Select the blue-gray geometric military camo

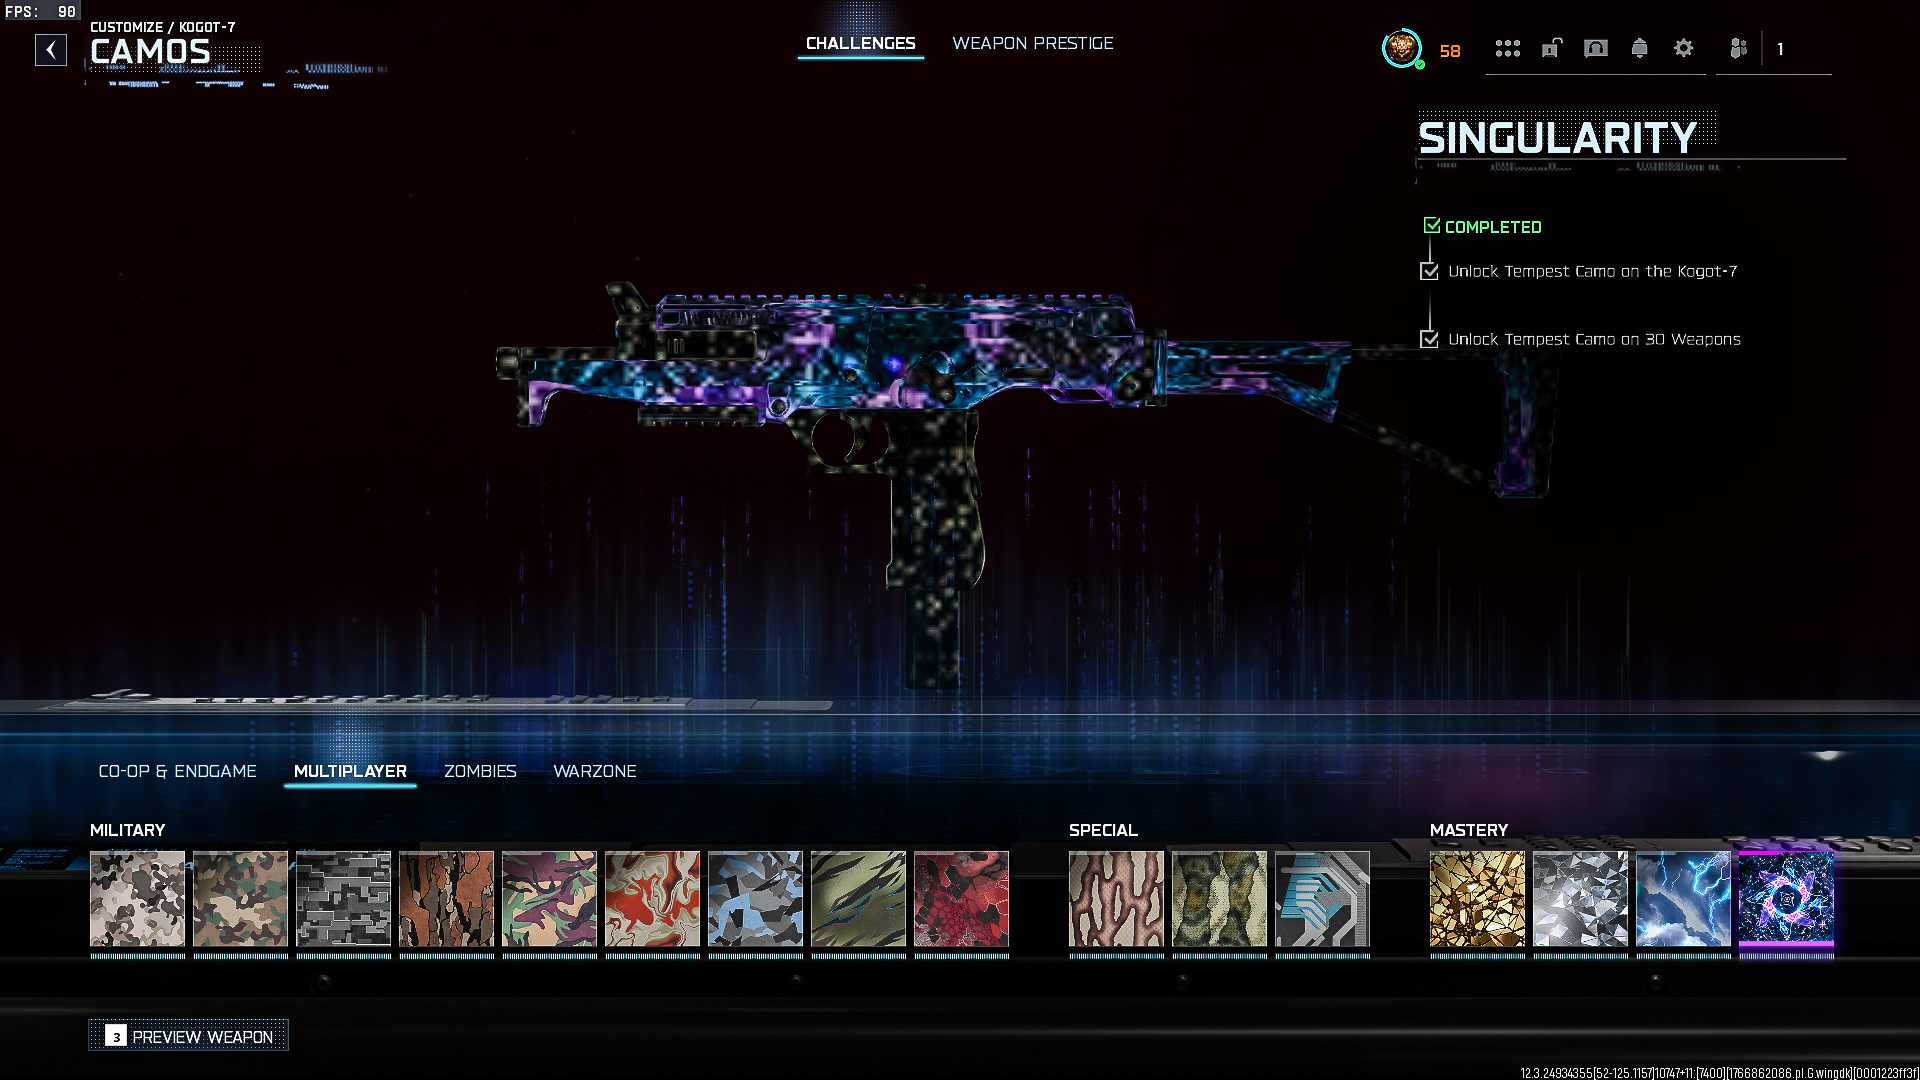pyautogui.click(x=756, y=899)
